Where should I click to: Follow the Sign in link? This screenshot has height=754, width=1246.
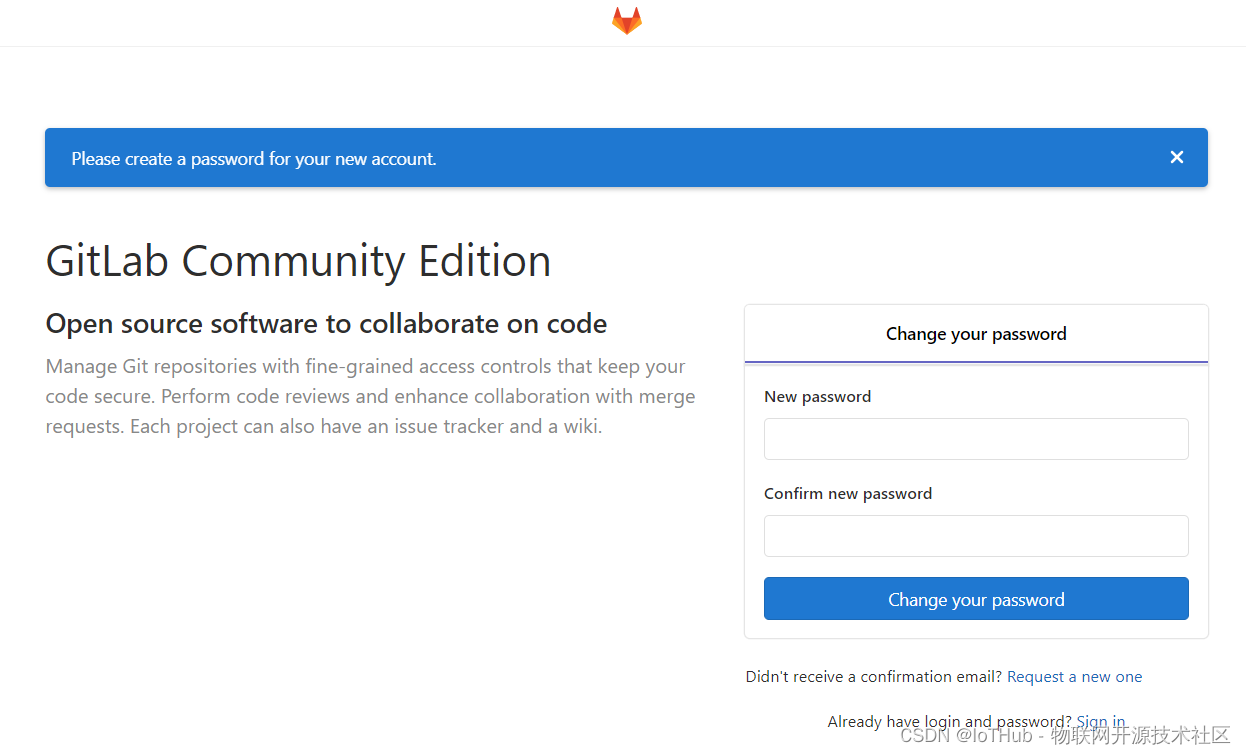(x=1100, y=722)
